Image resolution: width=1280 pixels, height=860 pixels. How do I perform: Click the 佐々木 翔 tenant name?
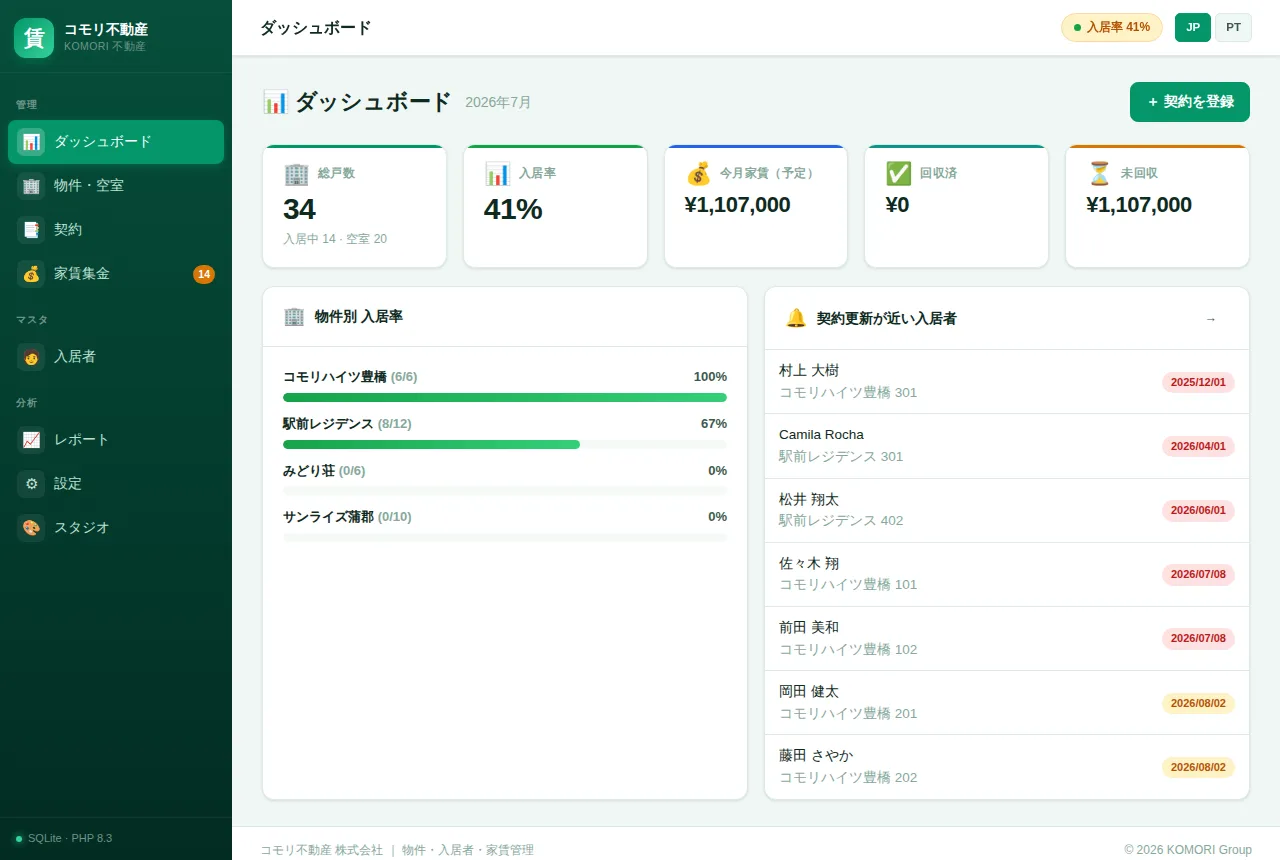pos(809,564)
